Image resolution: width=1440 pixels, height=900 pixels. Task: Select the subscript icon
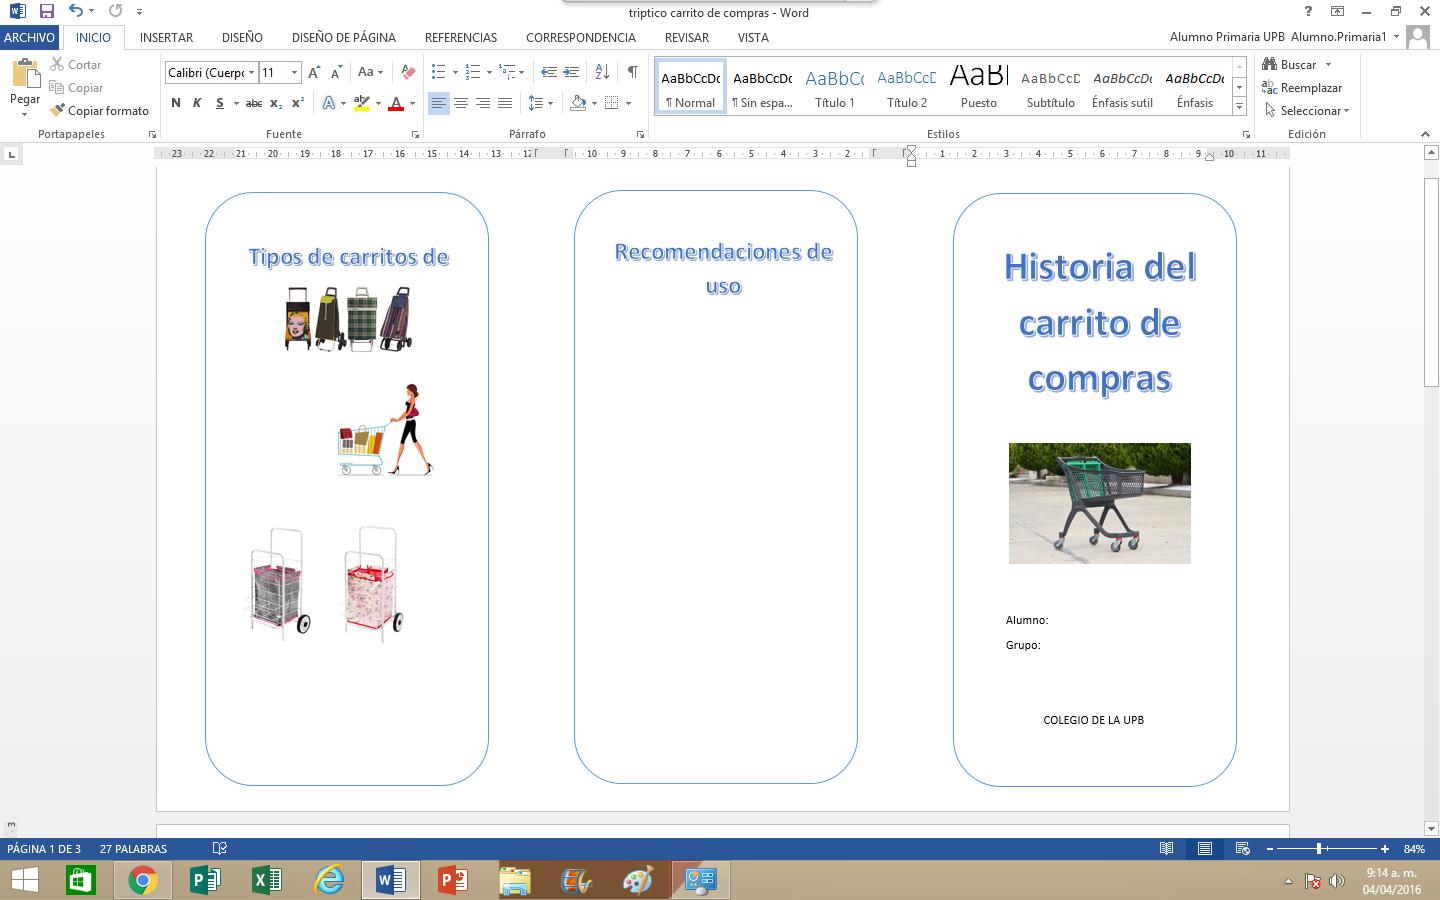click(x=275, y=103)
